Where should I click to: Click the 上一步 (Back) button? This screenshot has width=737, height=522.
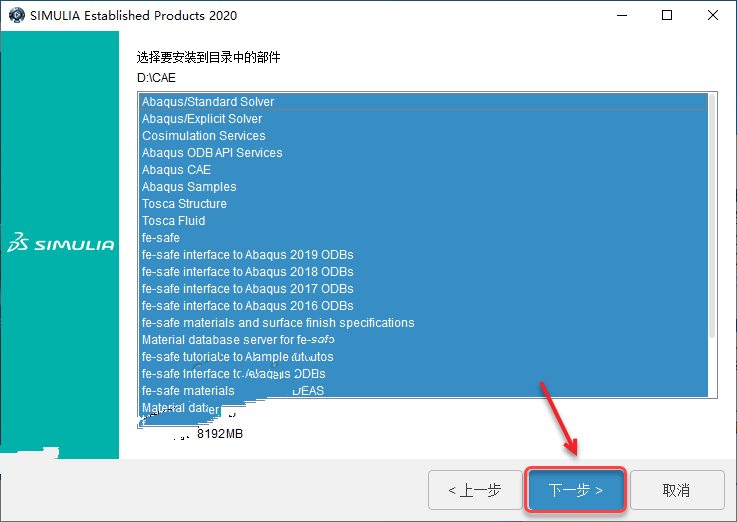tap(475, 490)
